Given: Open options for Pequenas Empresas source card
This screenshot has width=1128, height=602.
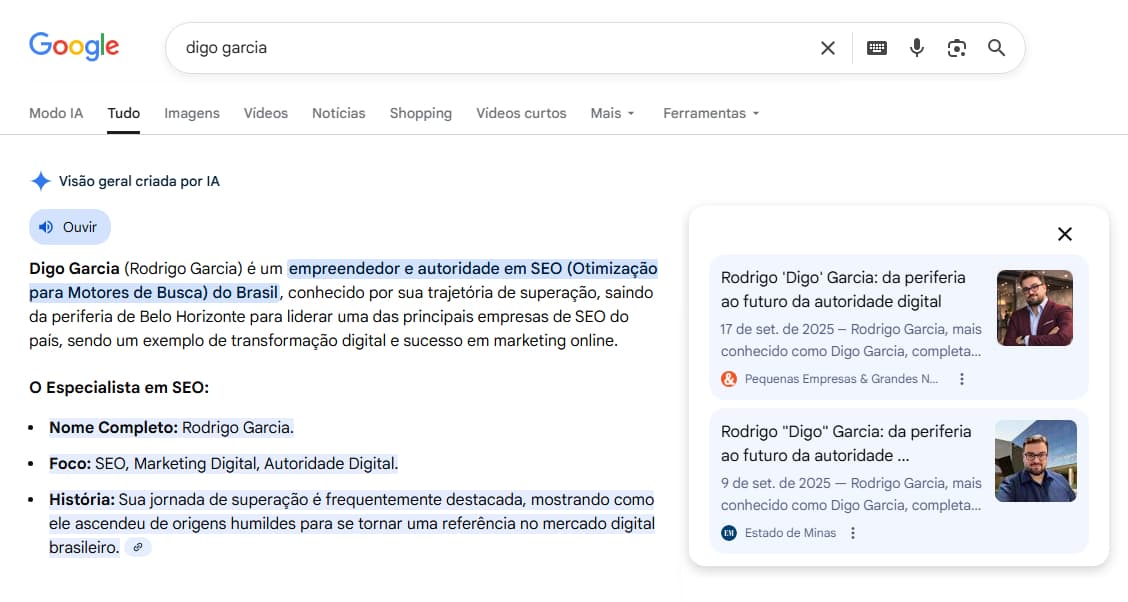Looking at the screenshot, I should tap(962, 379).
